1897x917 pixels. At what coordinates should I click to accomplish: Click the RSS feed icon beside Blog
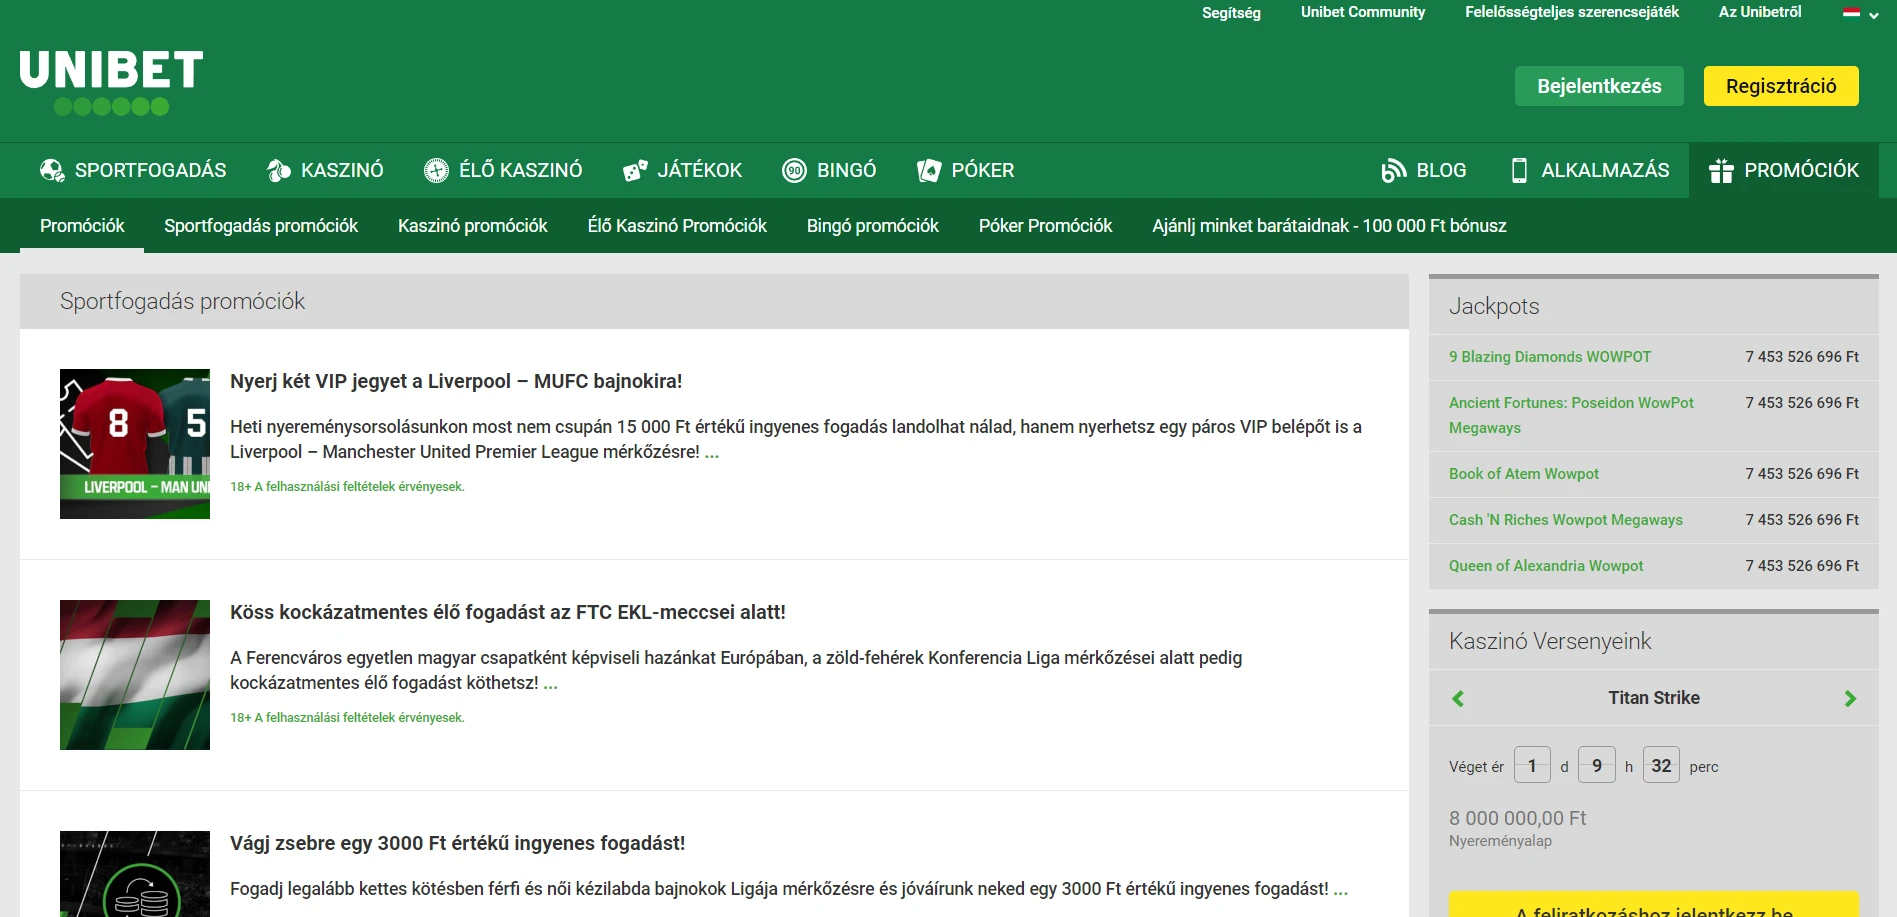tap(1394, 171)
